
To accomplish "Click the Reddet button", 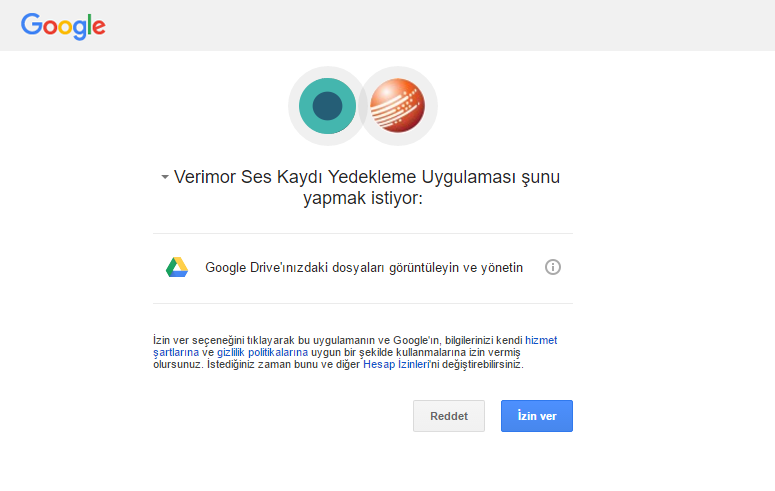I will tap(449, 416).
